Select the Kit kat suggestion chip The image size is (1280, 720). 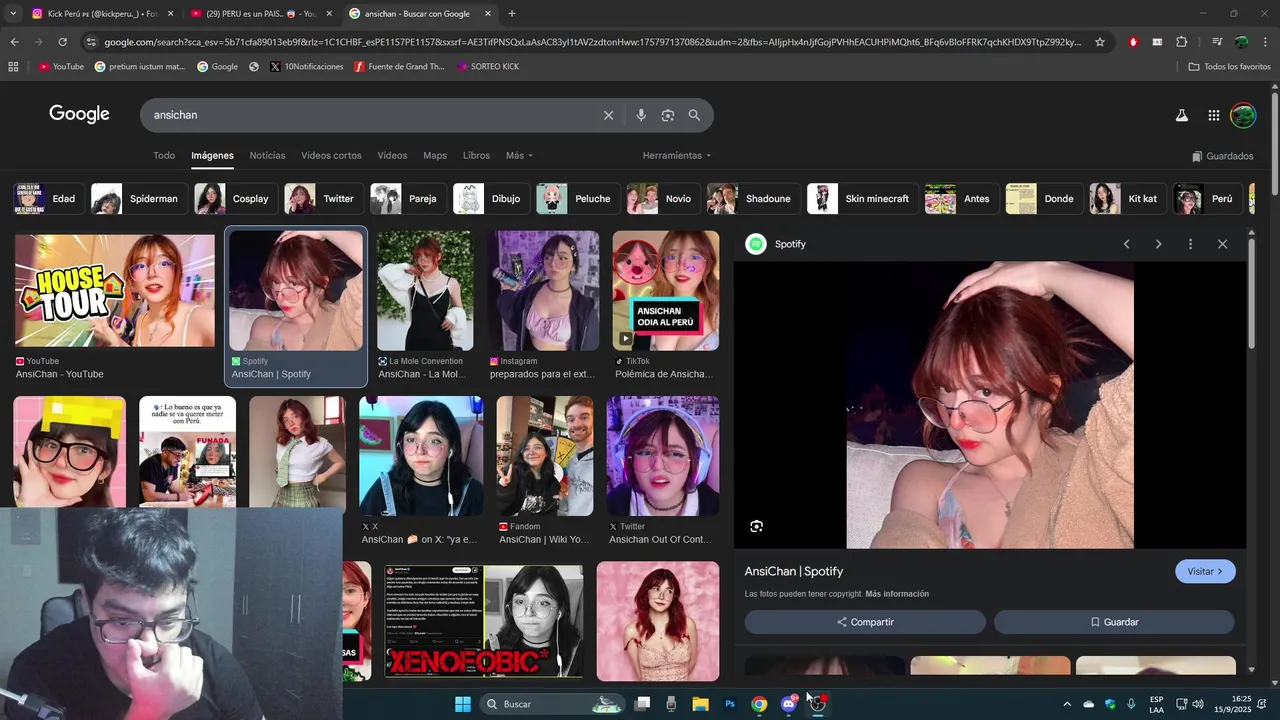click(1126, 199)
